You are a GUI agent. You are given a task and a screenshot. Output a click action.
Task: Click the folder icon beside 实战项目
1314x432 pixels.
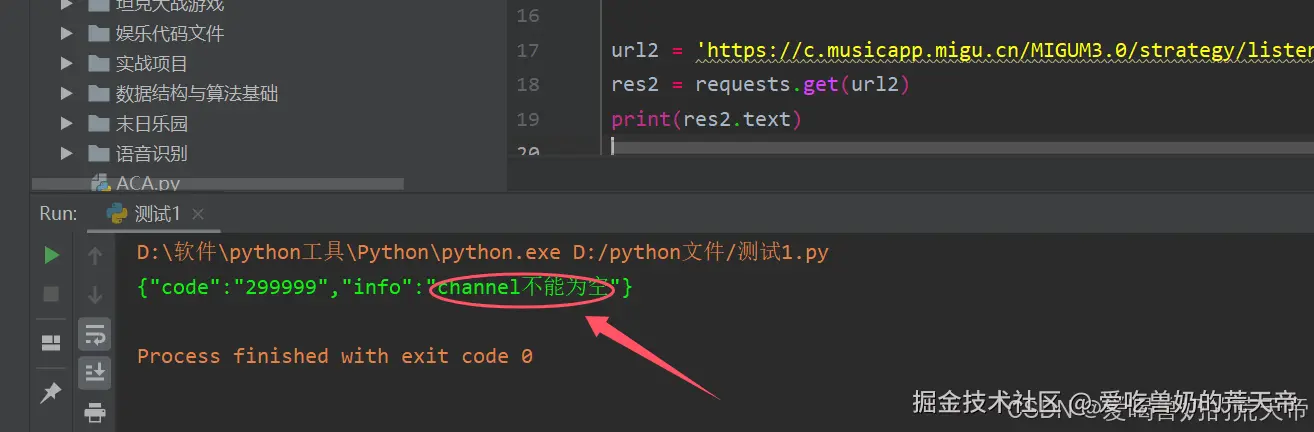tap(98, 63)
